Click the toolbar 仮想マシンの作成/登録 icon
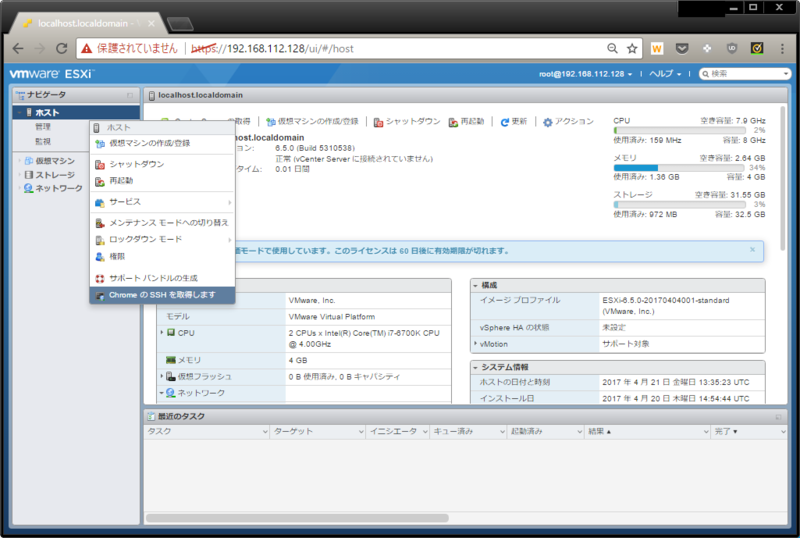 coord(270,122)
